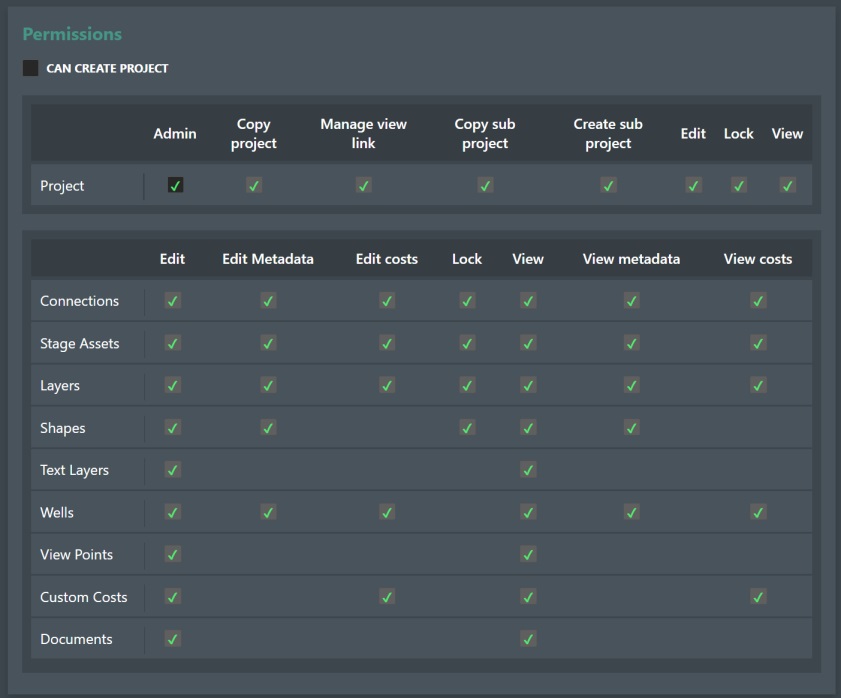The image size is (841, 698).
Task: Uncheck Copy sub project for Project
Action: click(x=485, y=186)
